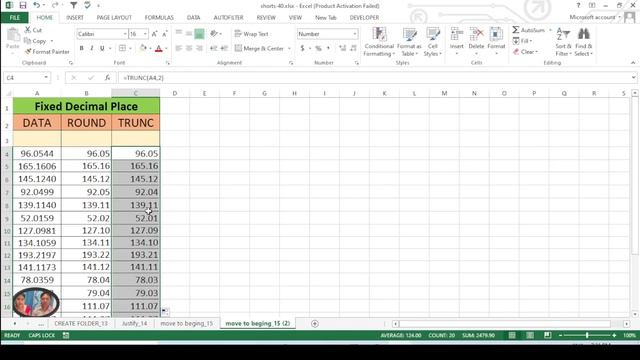Open the Number format dropdown
Viewport: 640px width, 360px height.
tap(355, 34)
